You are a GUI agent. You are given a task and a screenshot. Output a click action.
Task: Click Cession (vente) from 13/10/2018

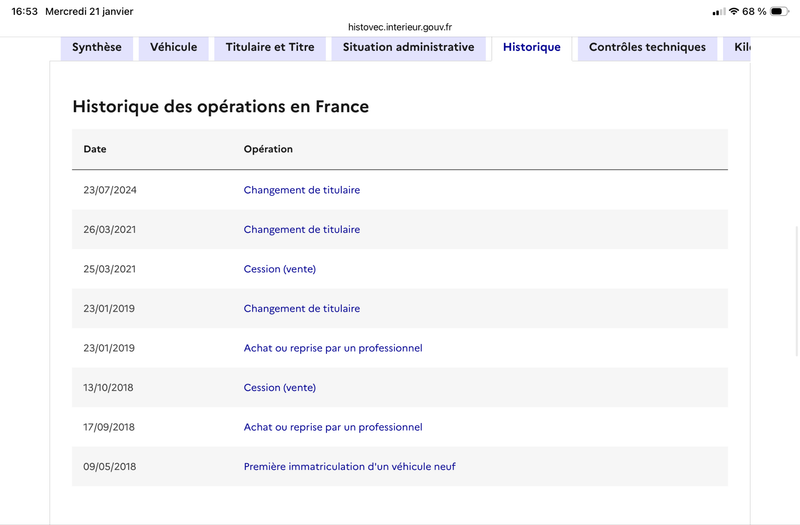(280, 388)
